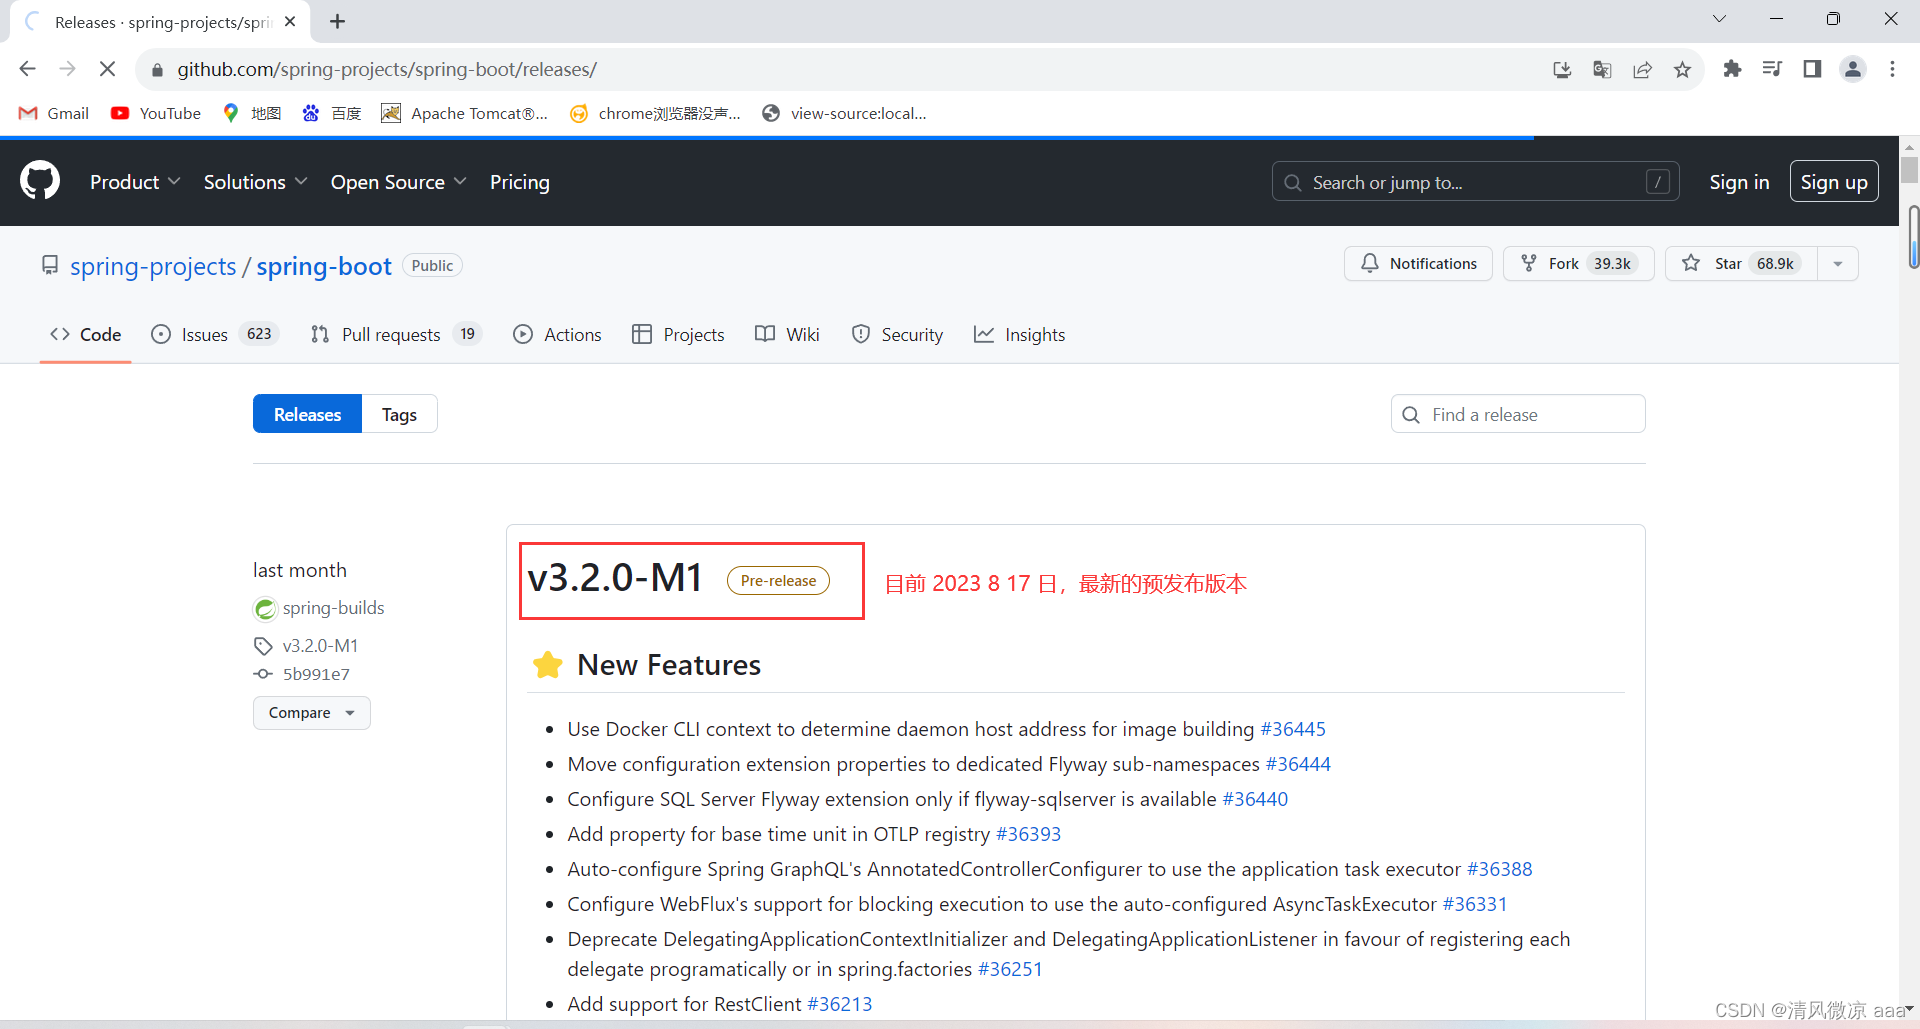Viewport: 1920px width, 1029px height.
Task: Click the translate page icon
Action: click(x=1602, y=69)
